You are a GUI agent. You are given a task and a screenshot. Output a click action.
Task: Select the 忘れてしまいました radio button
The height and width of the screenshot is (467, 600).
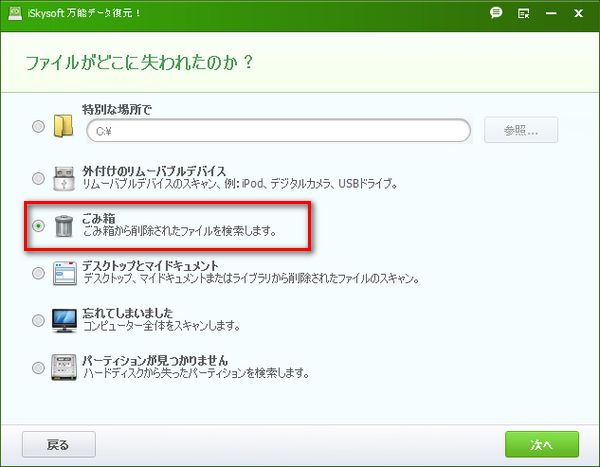pos(38,320)
